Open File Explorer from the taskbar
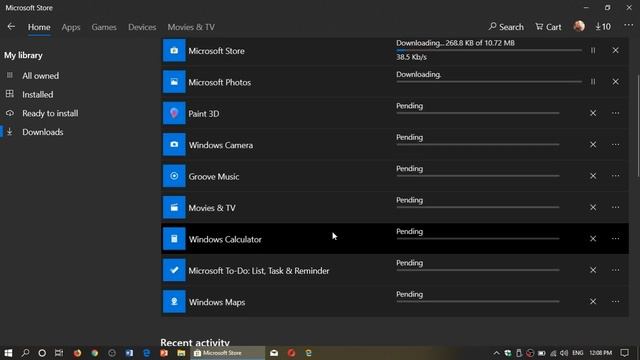640x360 pixels. coord(181,353)
